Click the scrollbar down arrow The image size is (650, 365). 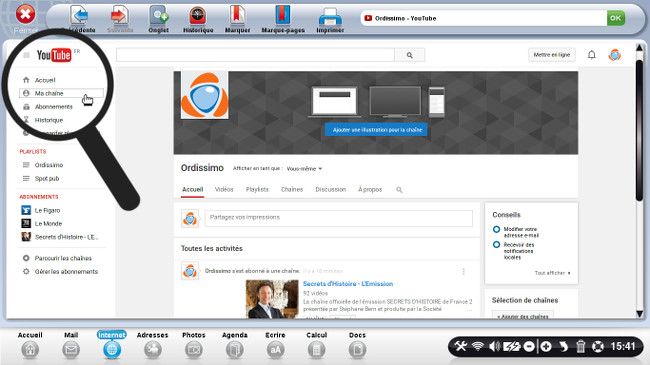point(640,314)
